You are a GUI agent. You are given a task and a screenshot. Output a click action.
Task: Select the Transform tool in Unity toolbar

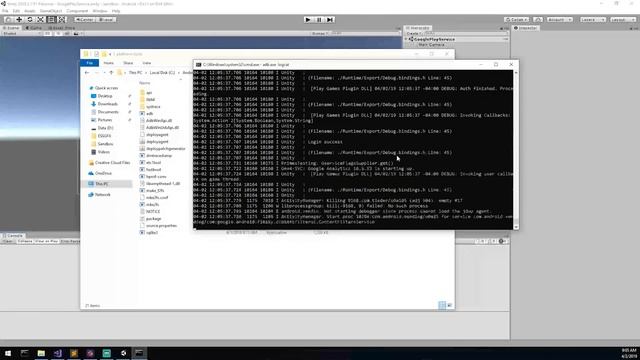tap(62, 20)
